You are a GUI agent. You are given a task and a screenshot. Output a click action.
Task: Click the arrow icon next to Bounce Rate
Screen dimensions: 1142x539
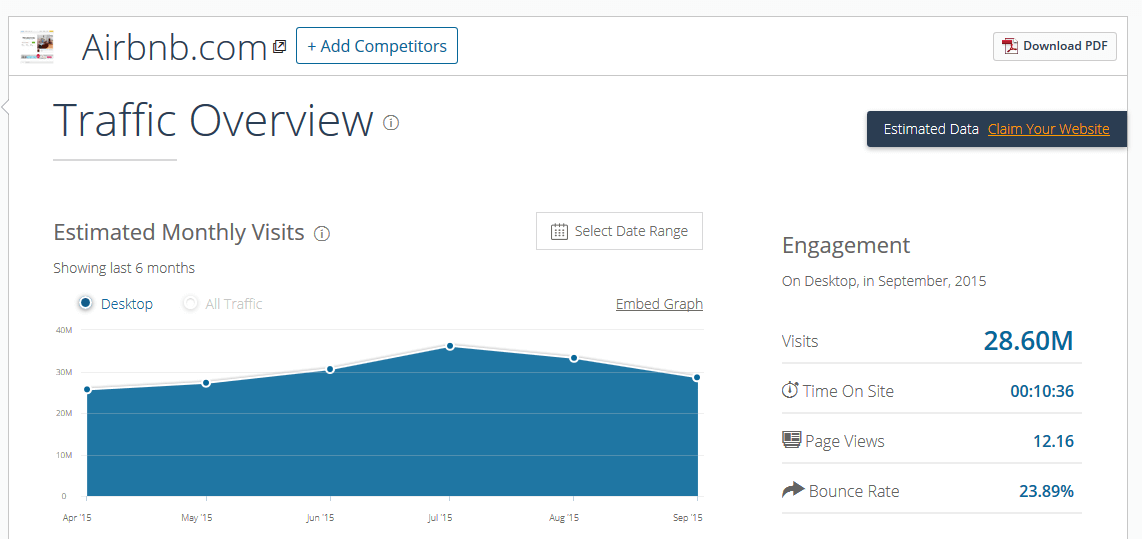[x=792, y=490]
